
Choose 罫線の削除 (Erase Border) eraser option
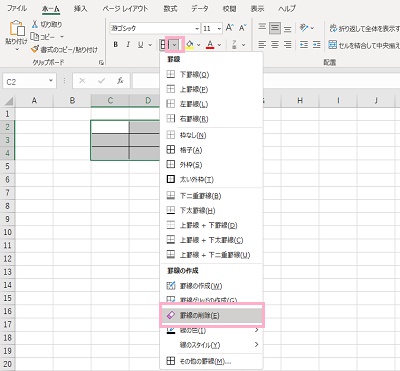click(x=211, y=315)
